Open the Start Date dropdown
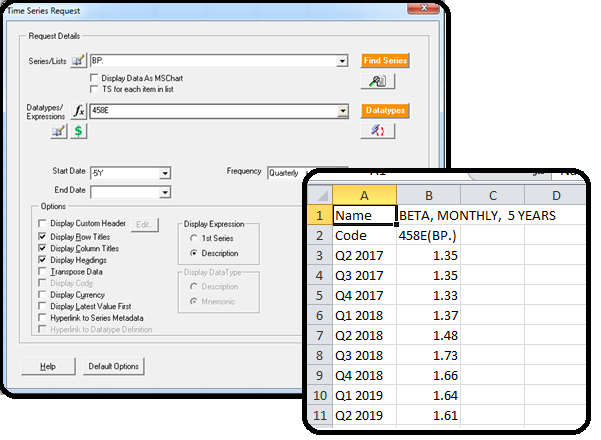Image resolution: width=601 pixels, height=440 pixels. coord(164,172)
